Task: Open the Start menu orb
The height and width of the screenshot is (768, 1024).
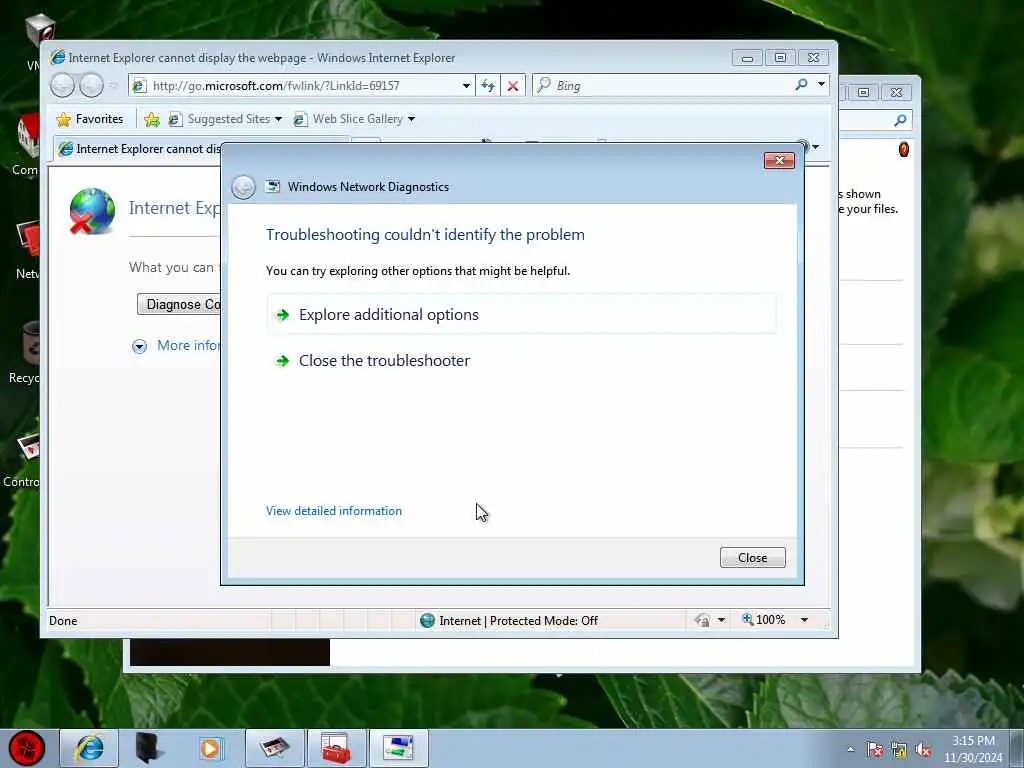Action: tap(27, 748)
